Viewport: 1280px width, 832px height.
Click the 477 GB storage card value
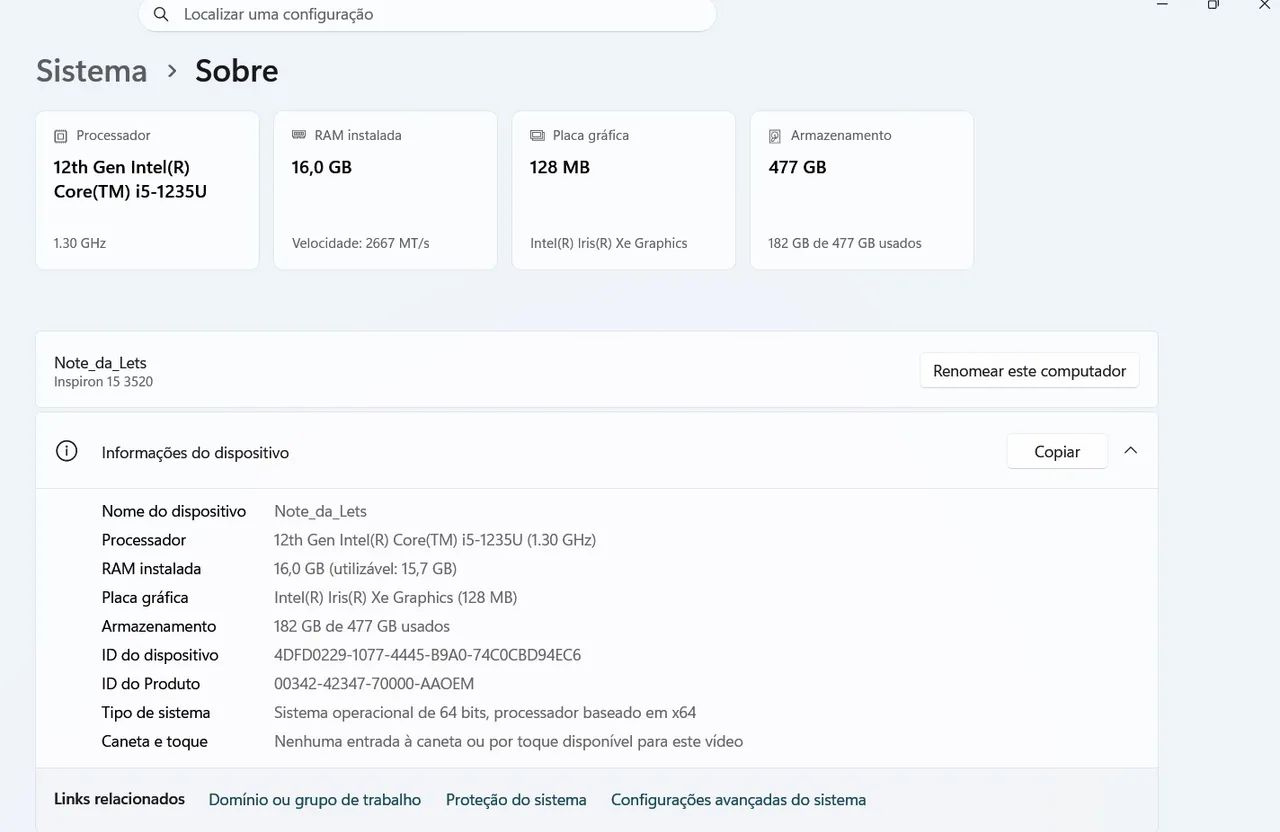[x=798, y=167]
